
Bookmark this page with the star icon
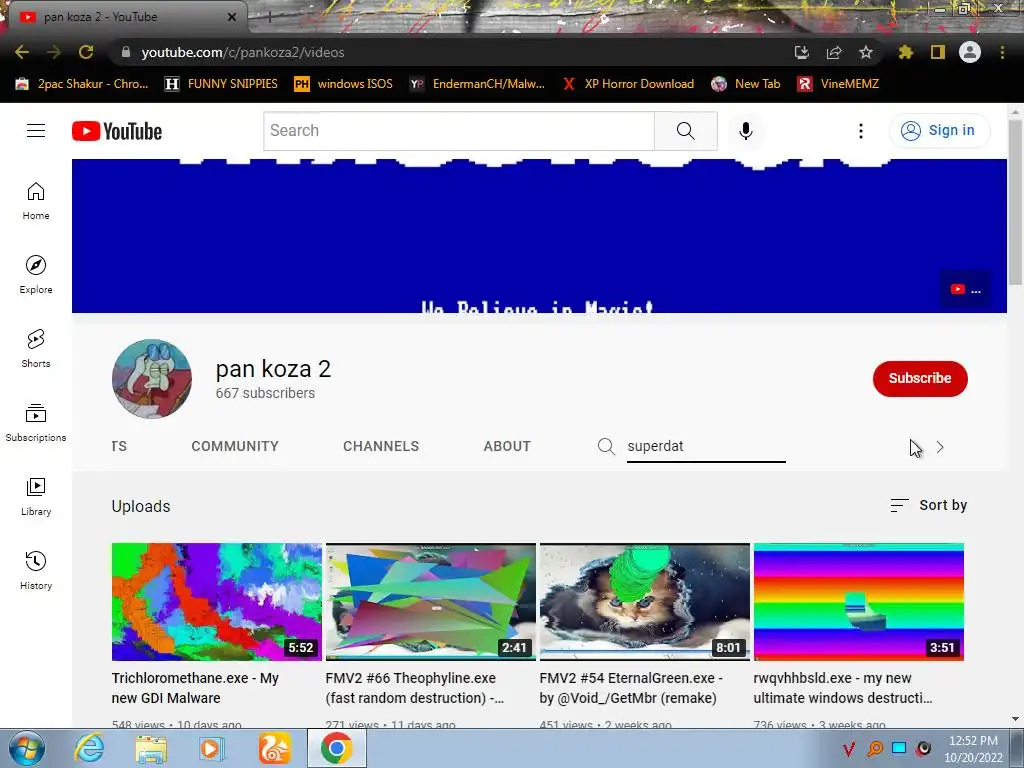[866, 52]
